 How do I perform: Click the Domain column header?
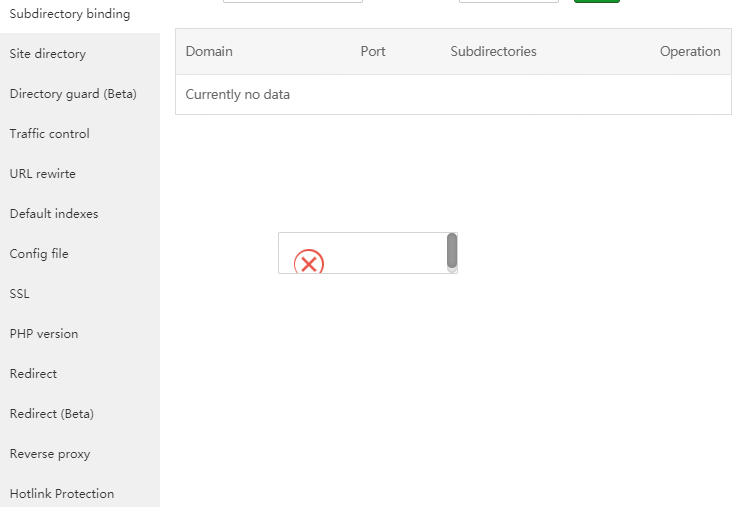[x=209, y=51]
